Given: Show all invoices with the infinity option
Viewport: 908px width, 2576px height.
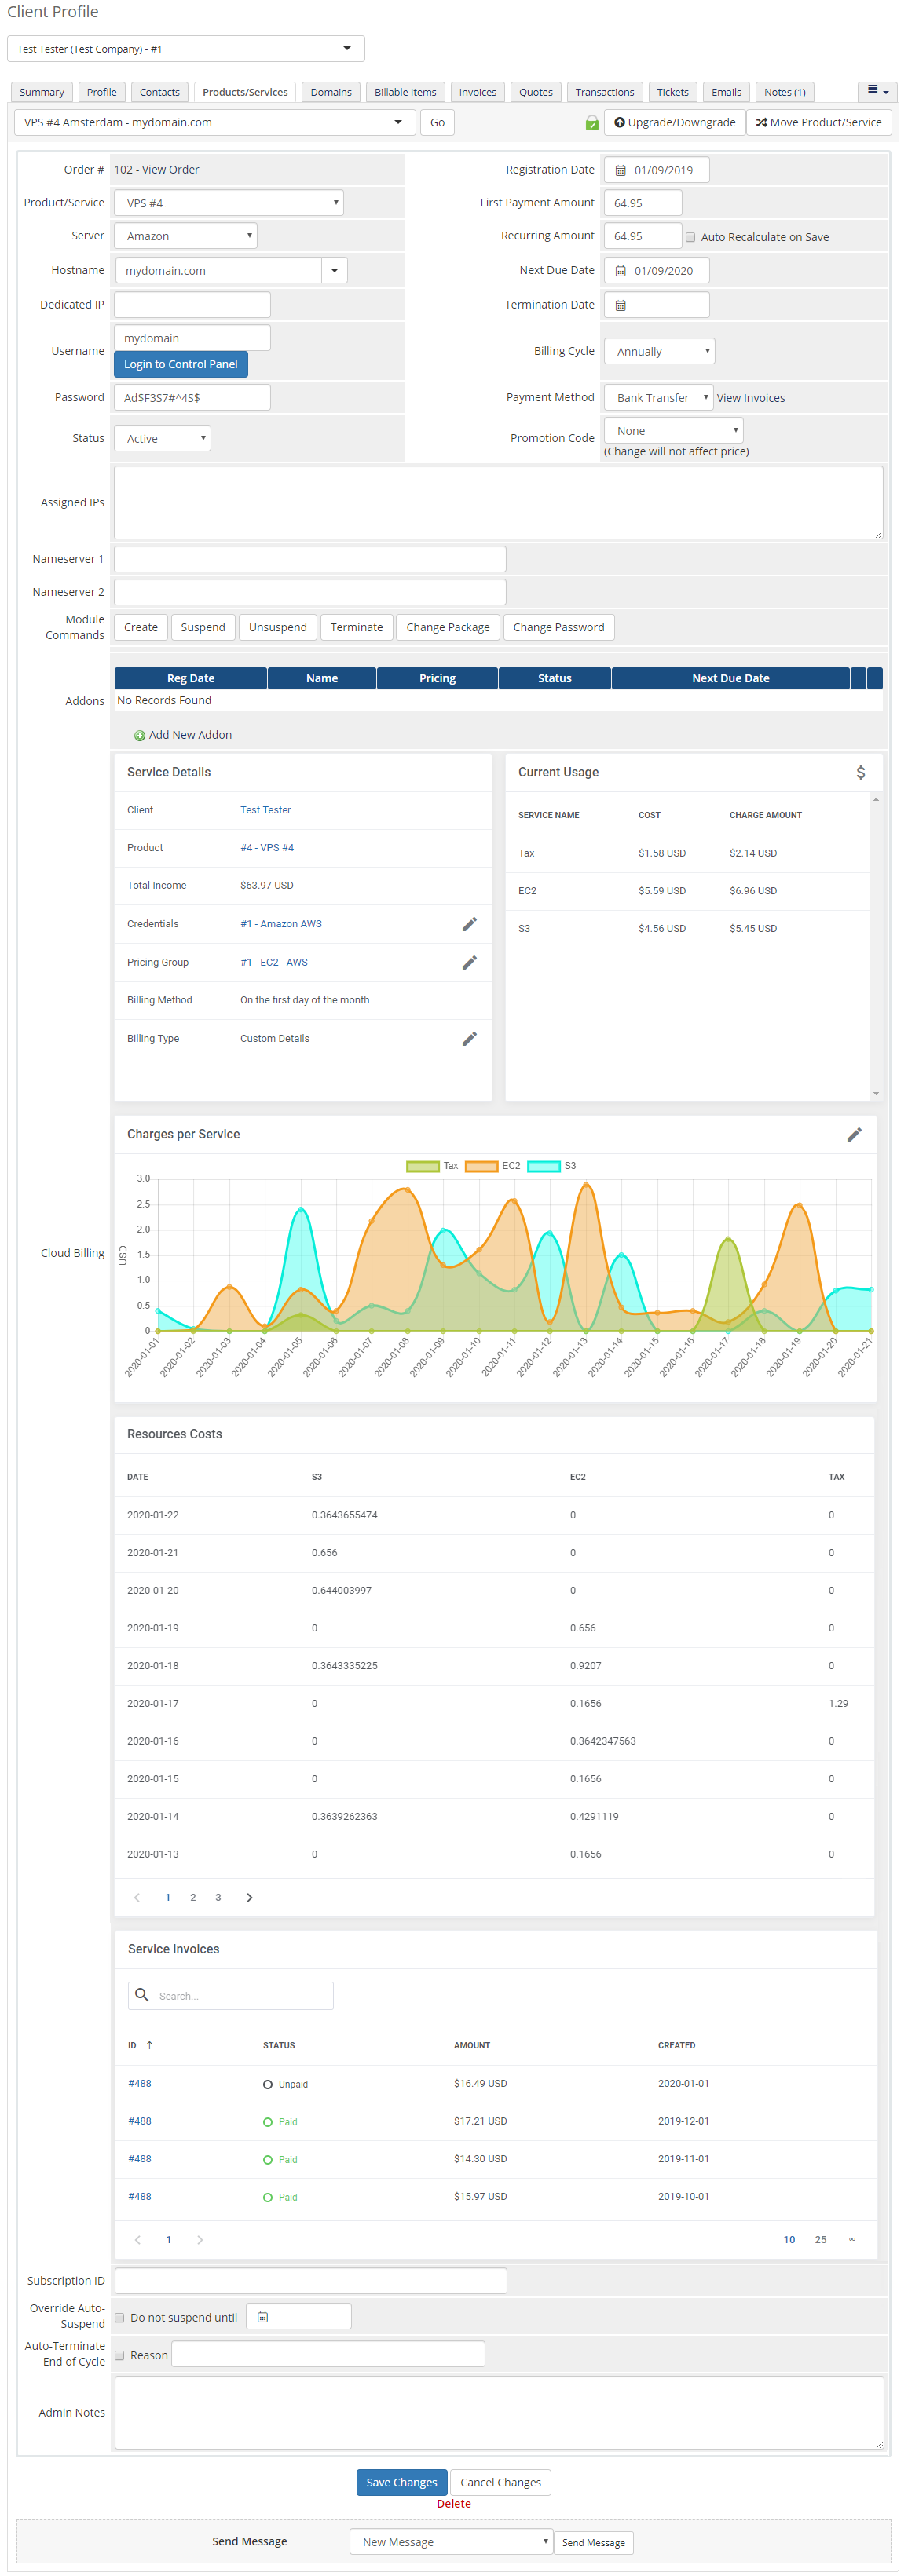Looking at the screenshot, I should [x=852, y=2239].
